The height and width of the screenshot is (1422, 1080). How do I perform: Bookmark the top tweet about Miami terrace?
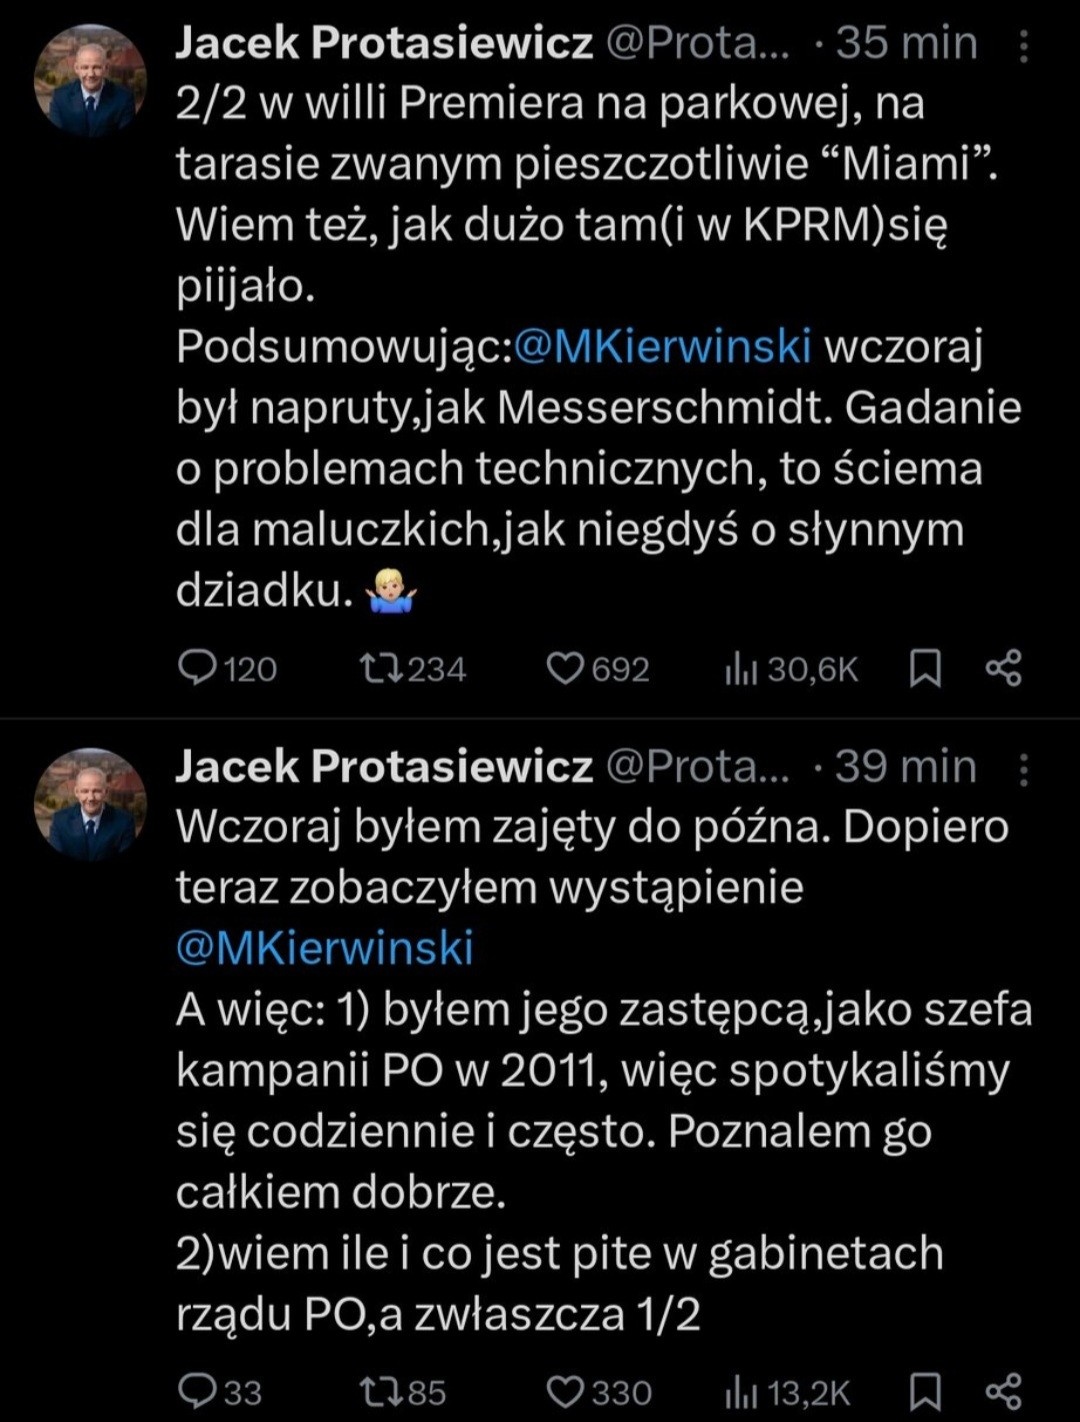tap(925, 668)
